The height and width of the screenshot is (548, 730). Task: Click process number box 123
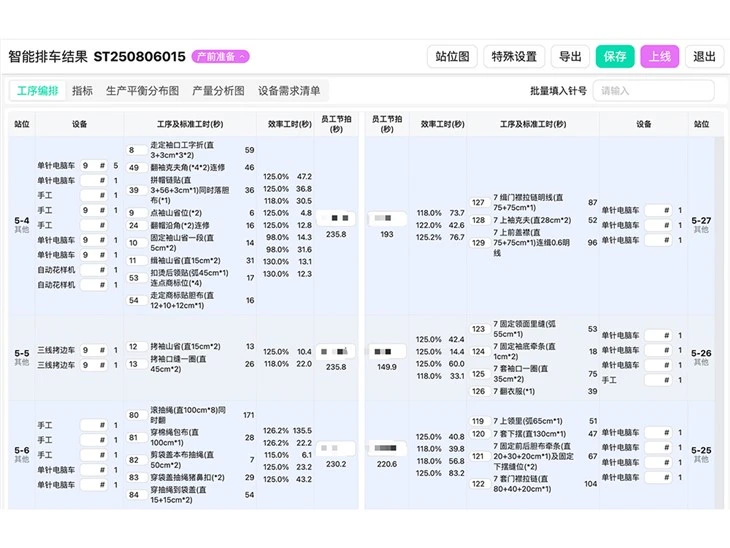coord(480,329)
